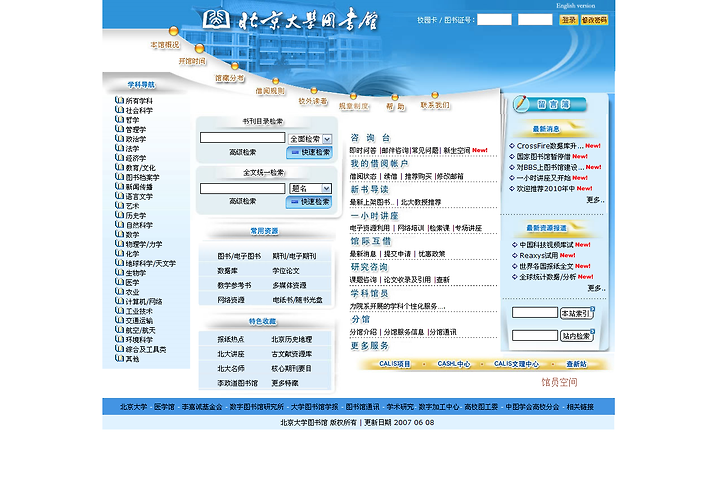Click the orange ball above 联系我们
This screenshot has height=484, width=720.
click(434, 95)
